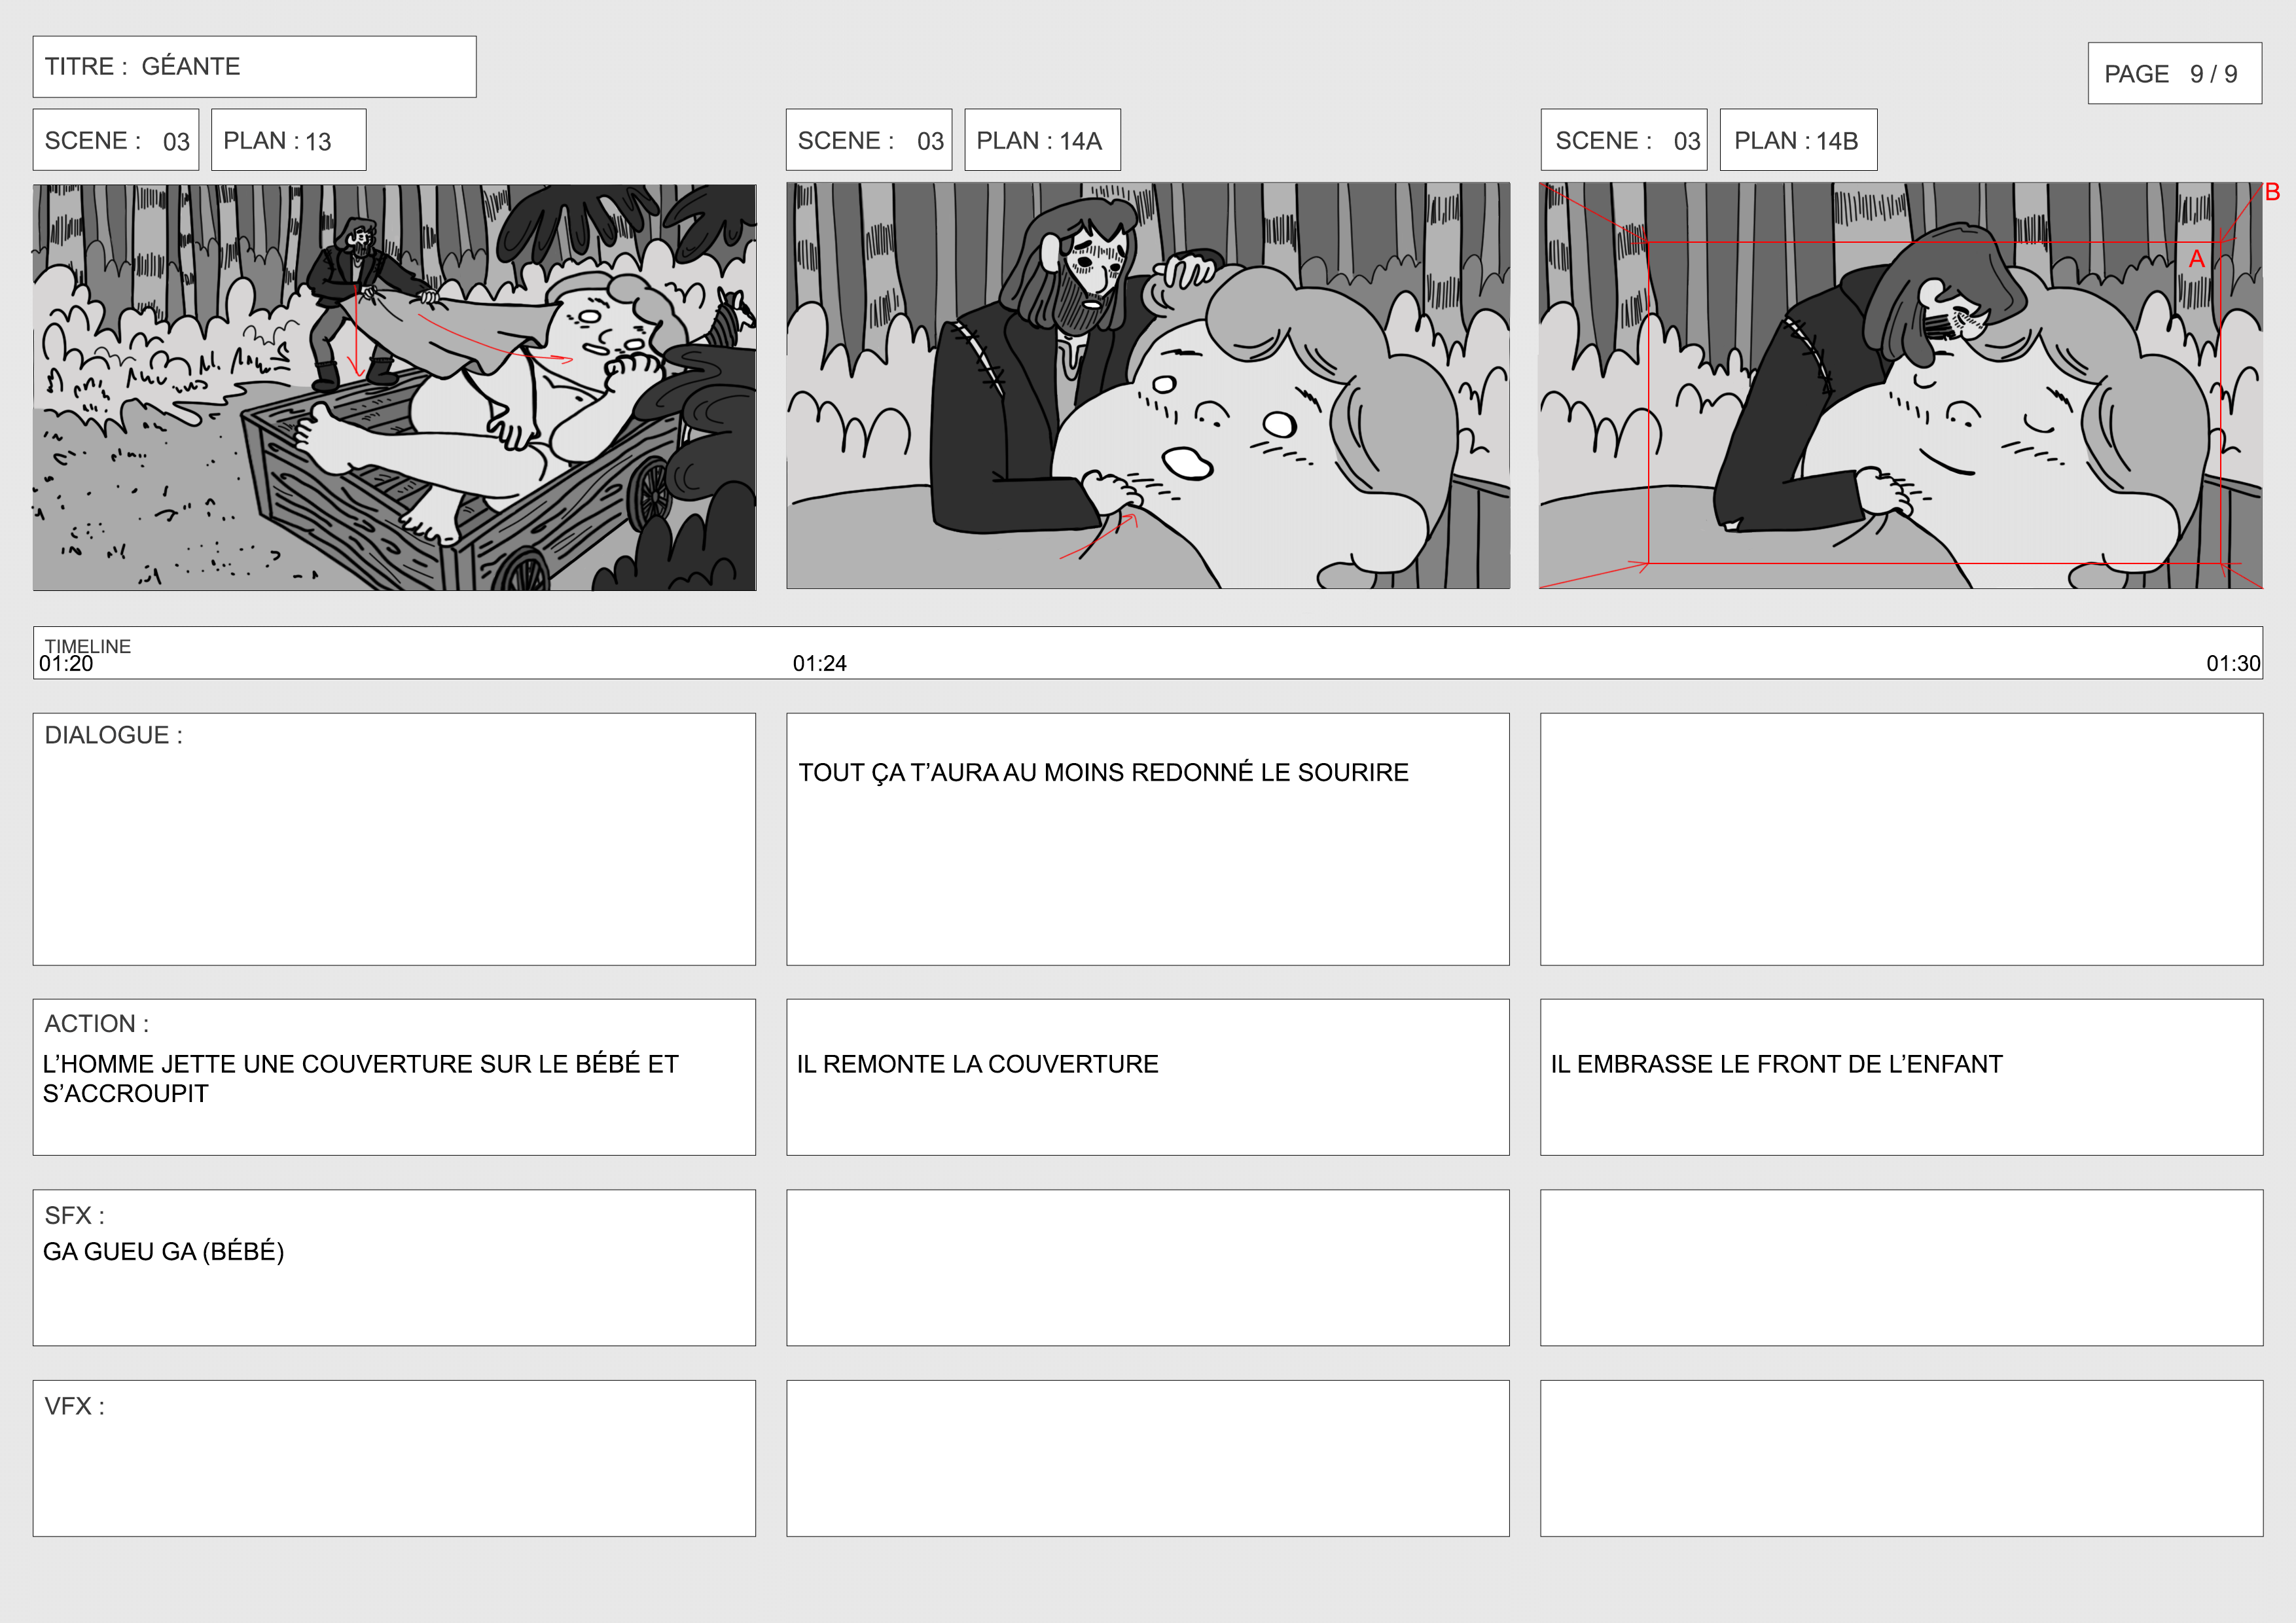Screen dimensions: 2296x1623
Task: Select action text 'IL EMBRASSE LE FRONT DE L'ENFANT'
Action: coord(1776,1064)
